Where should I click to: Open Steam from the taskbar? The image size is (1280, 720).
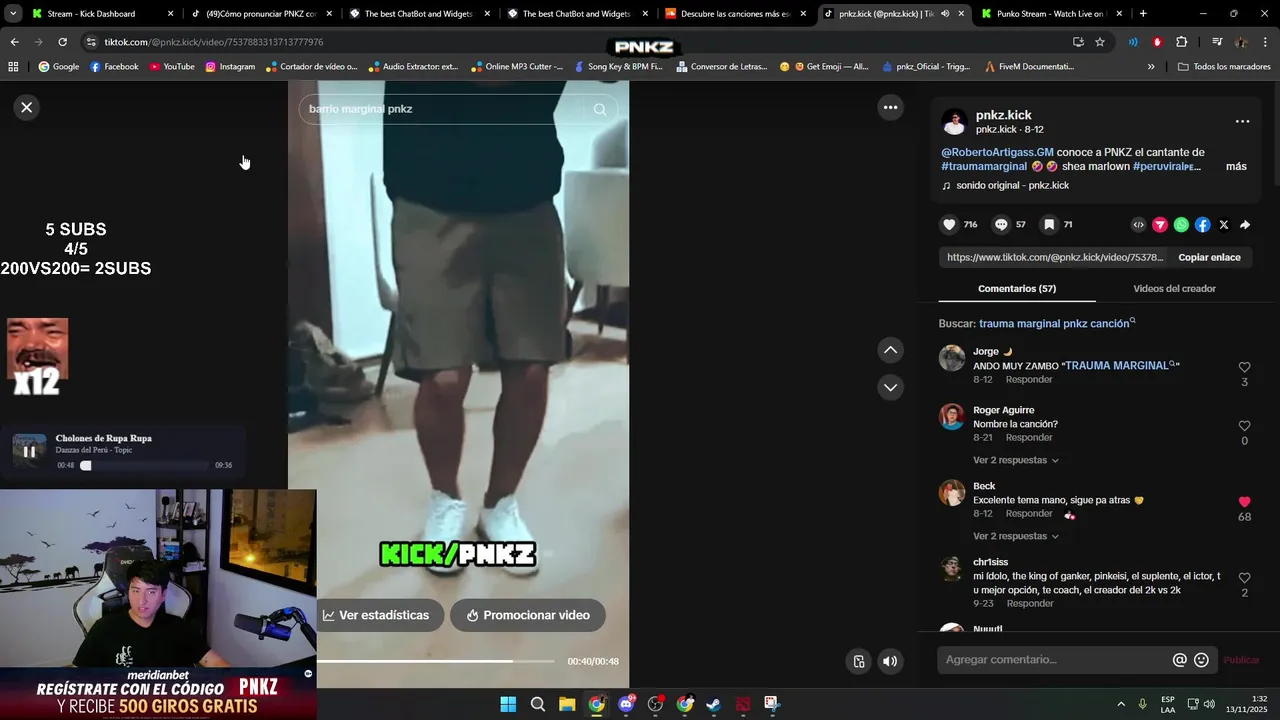pyautogui.click(x=713, y=704)
